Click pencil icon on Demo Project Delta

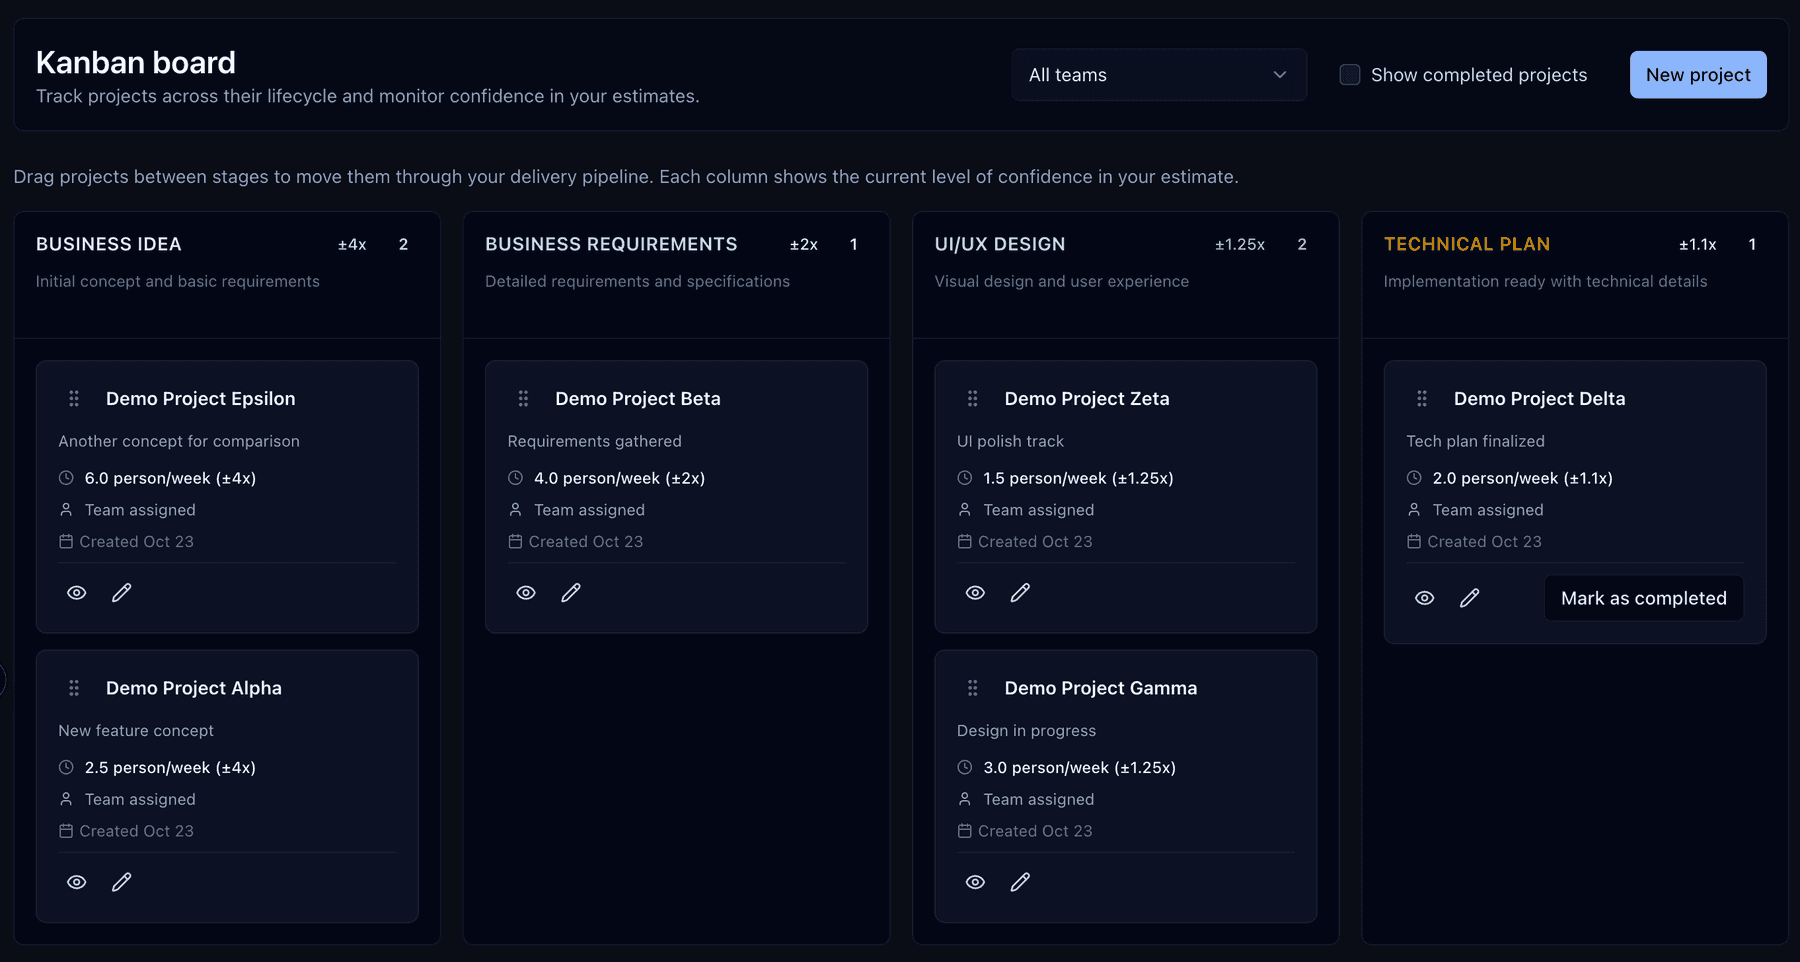[x=1469, y=598]
